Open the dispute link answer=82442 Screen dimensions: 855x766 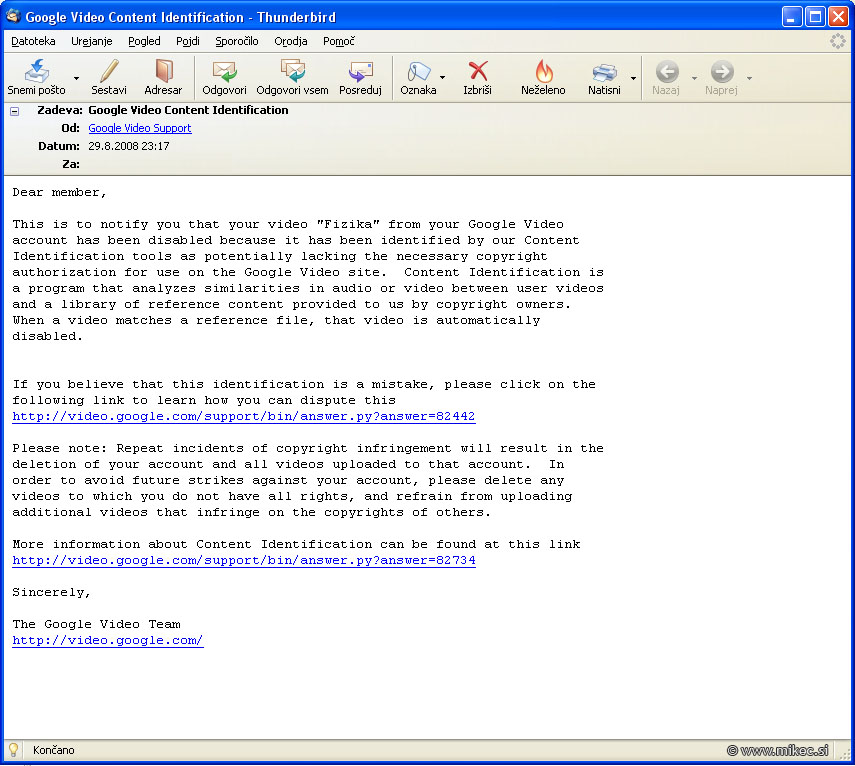(244, 417)
